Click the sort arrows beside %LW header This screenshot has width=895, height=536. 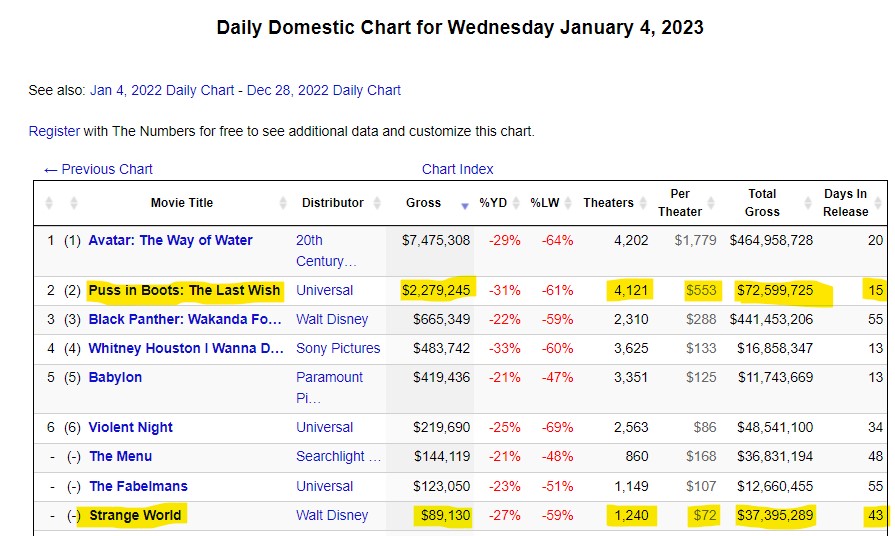point(570,203)
